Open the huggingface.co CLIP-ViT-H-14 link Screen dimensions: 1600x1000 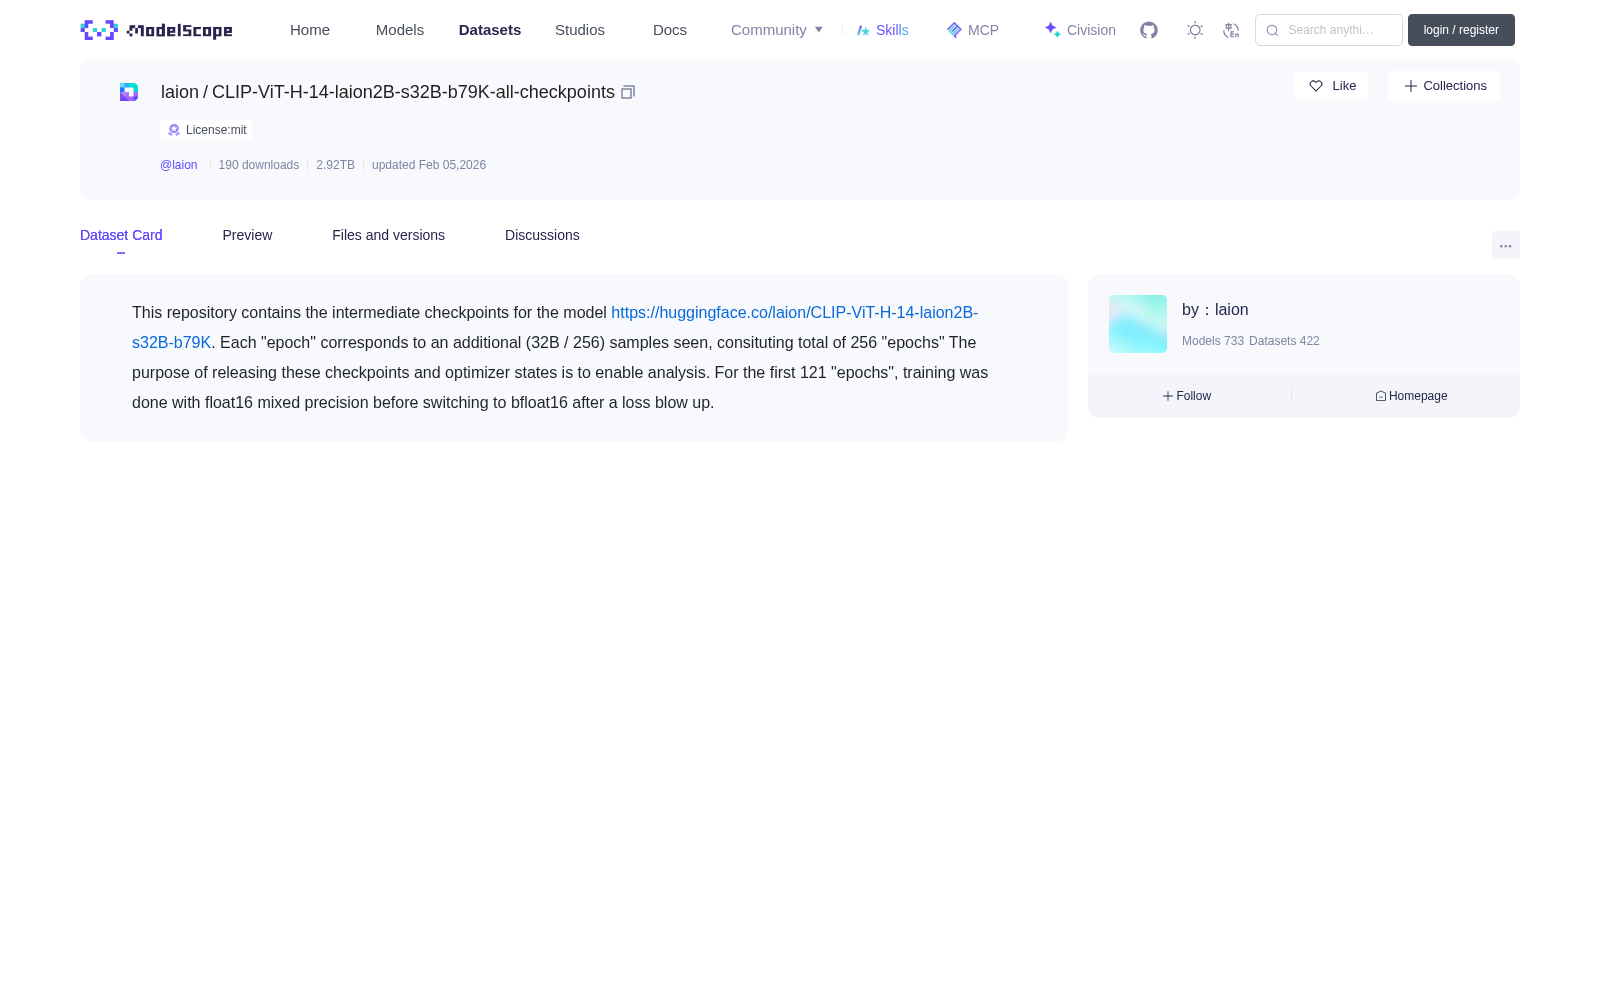(794, 313)
